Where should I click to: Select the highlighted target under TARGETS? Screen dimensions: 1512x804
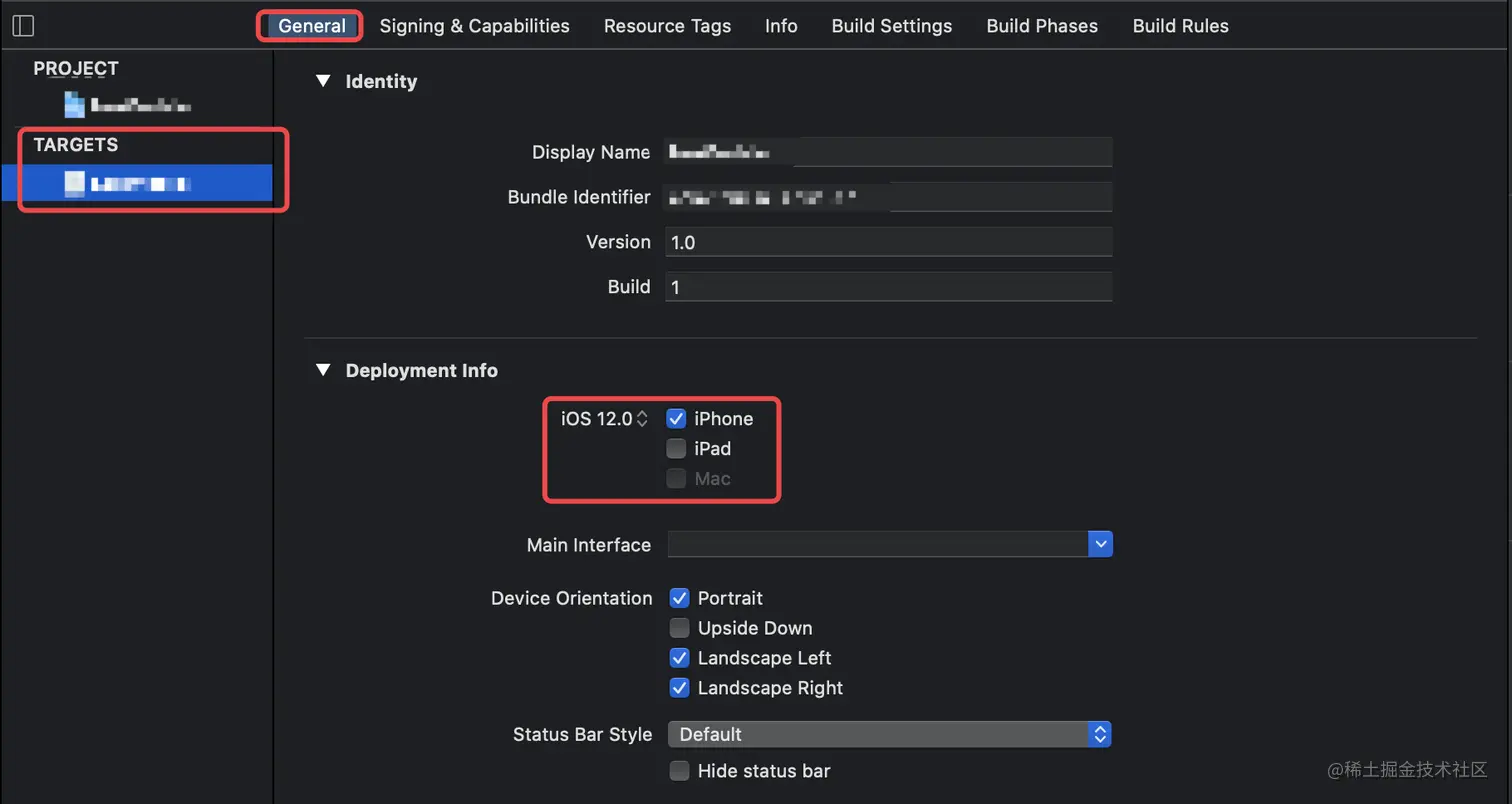(x=137, y=183)
